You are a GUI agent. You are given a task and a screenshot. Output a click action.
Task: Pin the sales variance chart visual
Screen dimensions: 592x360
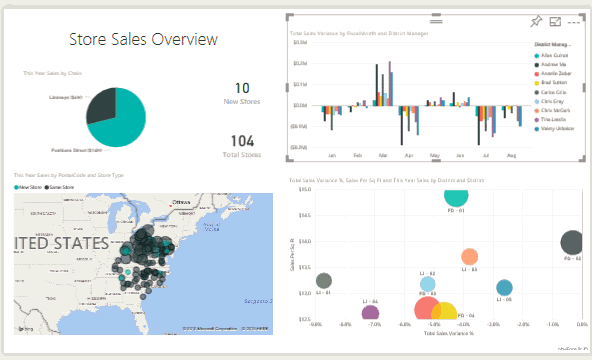click(x=536, y=22)
